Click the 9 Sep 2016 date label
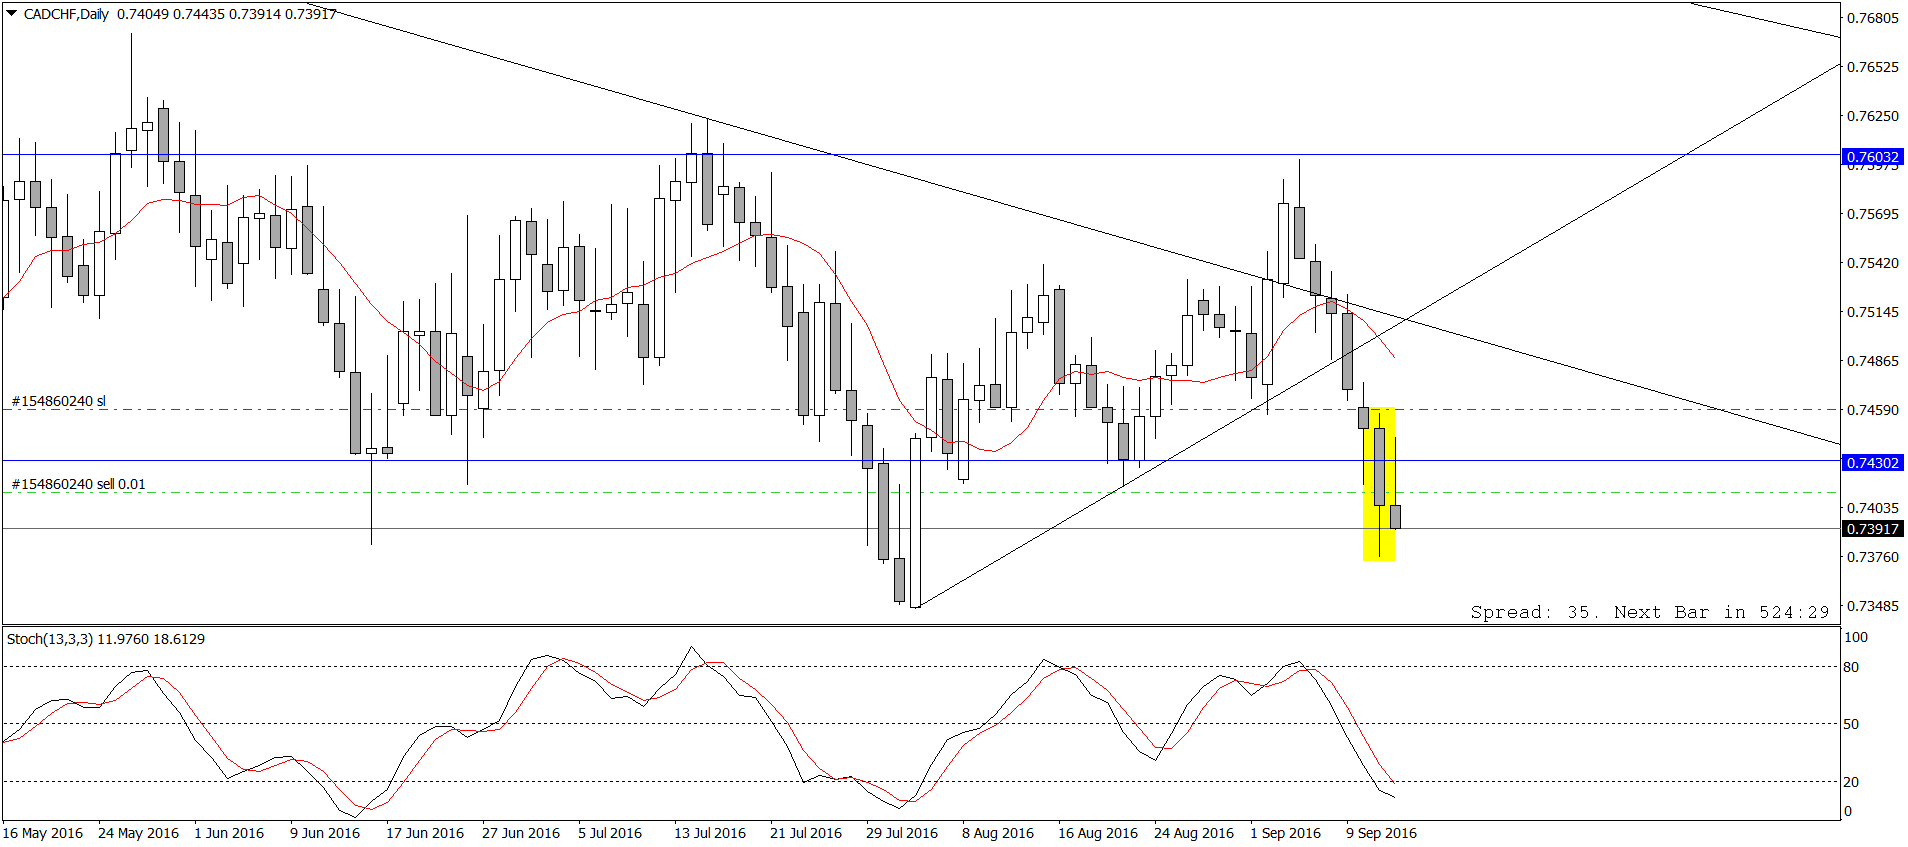The height and width of the screenshot is (847, 1908). (x=1382, y=833)
